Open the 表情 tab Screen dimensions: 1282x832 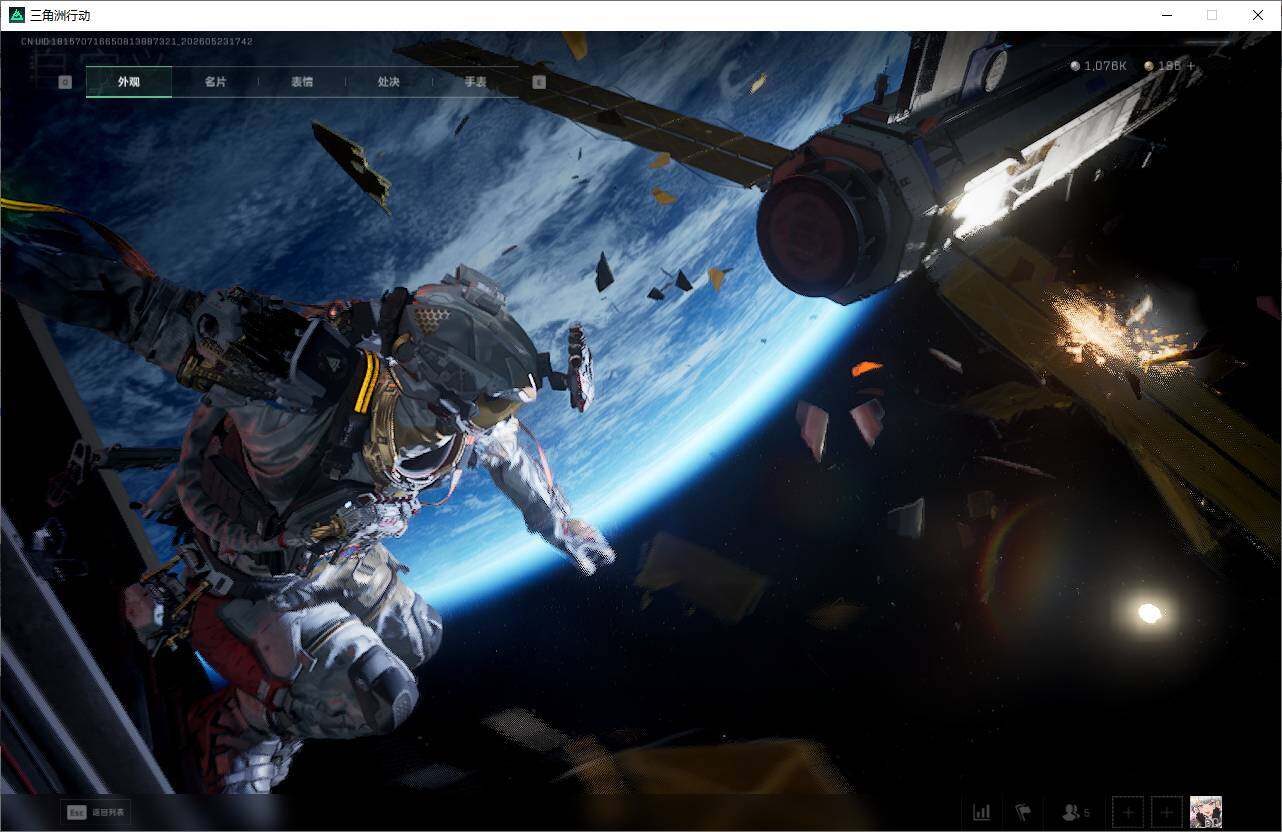[302, 82]
